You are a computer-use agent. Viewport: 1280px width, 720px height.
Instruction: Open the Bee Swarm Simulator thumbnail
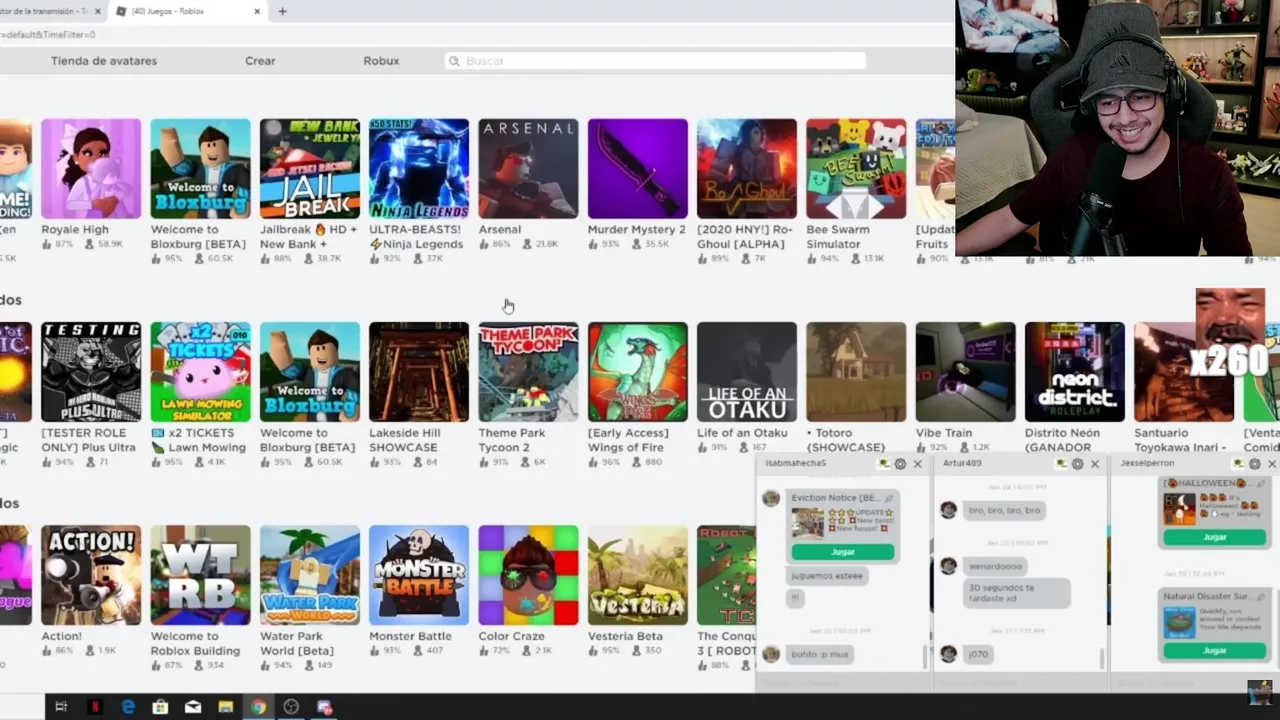(856, 169)
